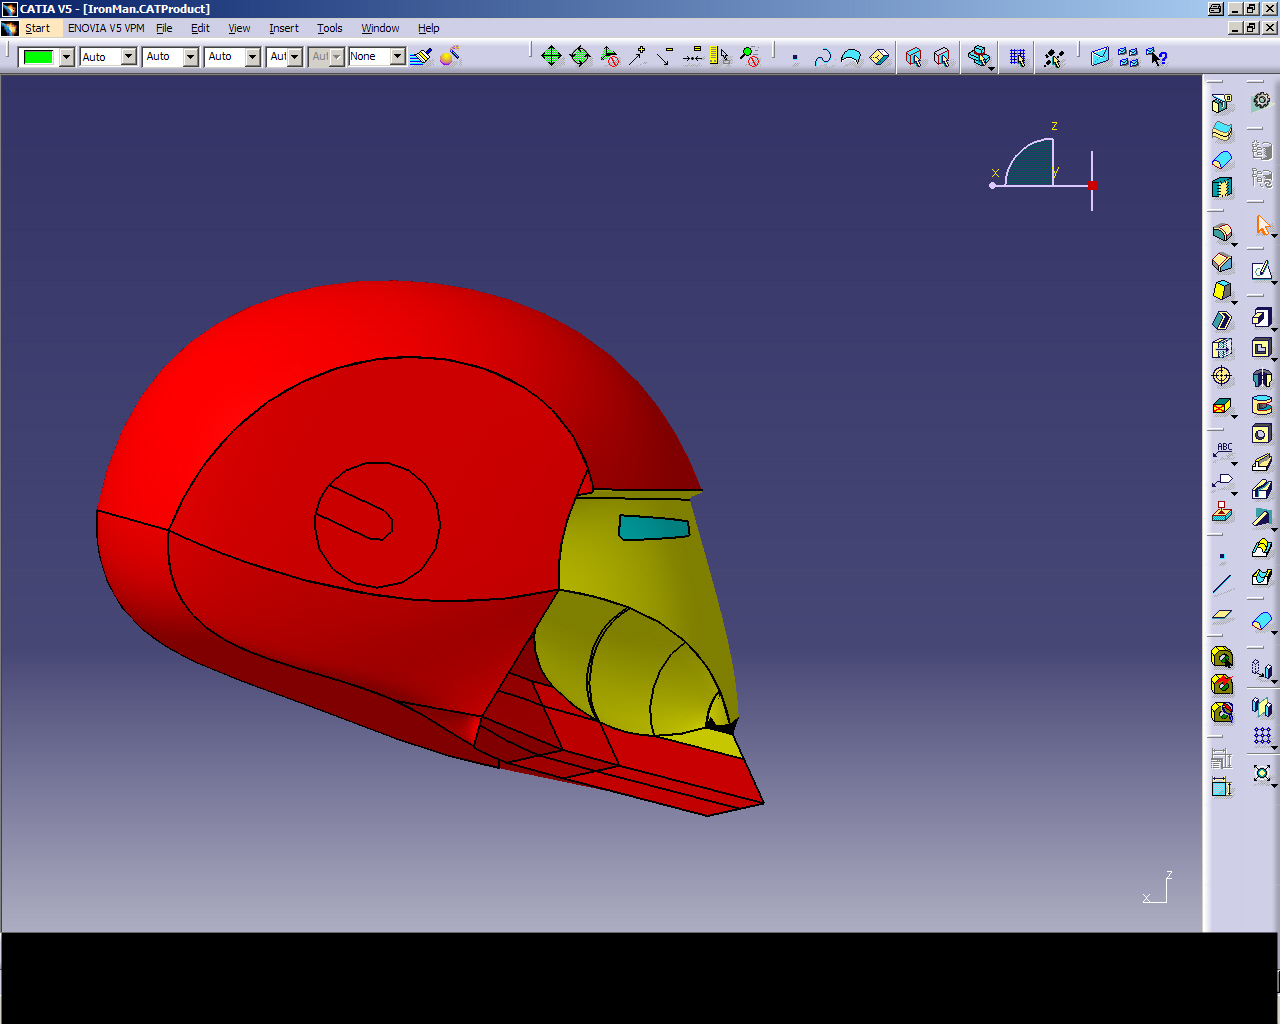The width and height of the screenshot is (1280, 1024).
Task: Open the Window menu
Action: click(x=380, y=28)
